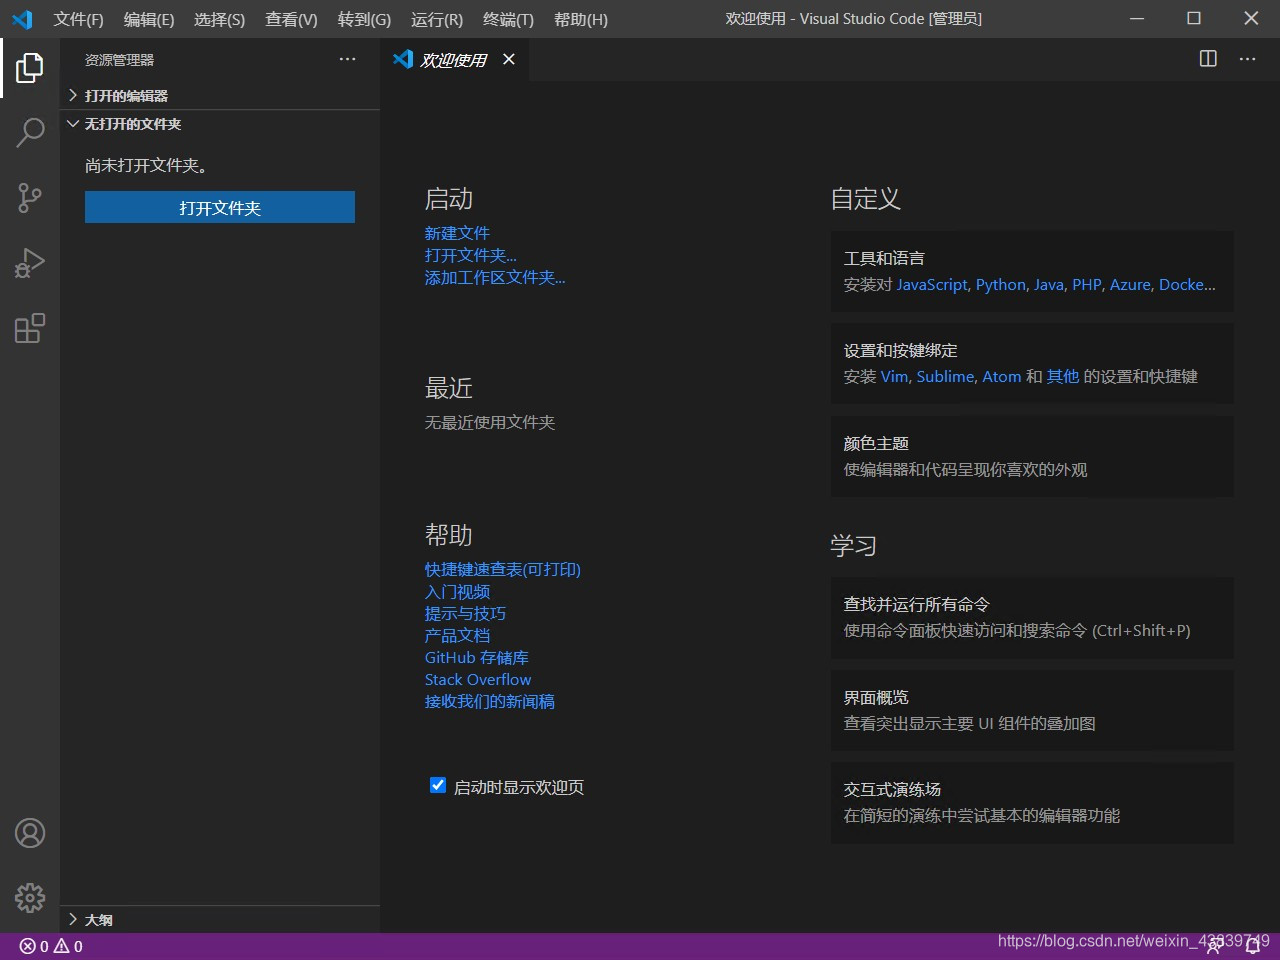Toggle 启动时显示欢迎页 checkbox
The height and width of the screenshot is (960, 1280).
point(437,785)
